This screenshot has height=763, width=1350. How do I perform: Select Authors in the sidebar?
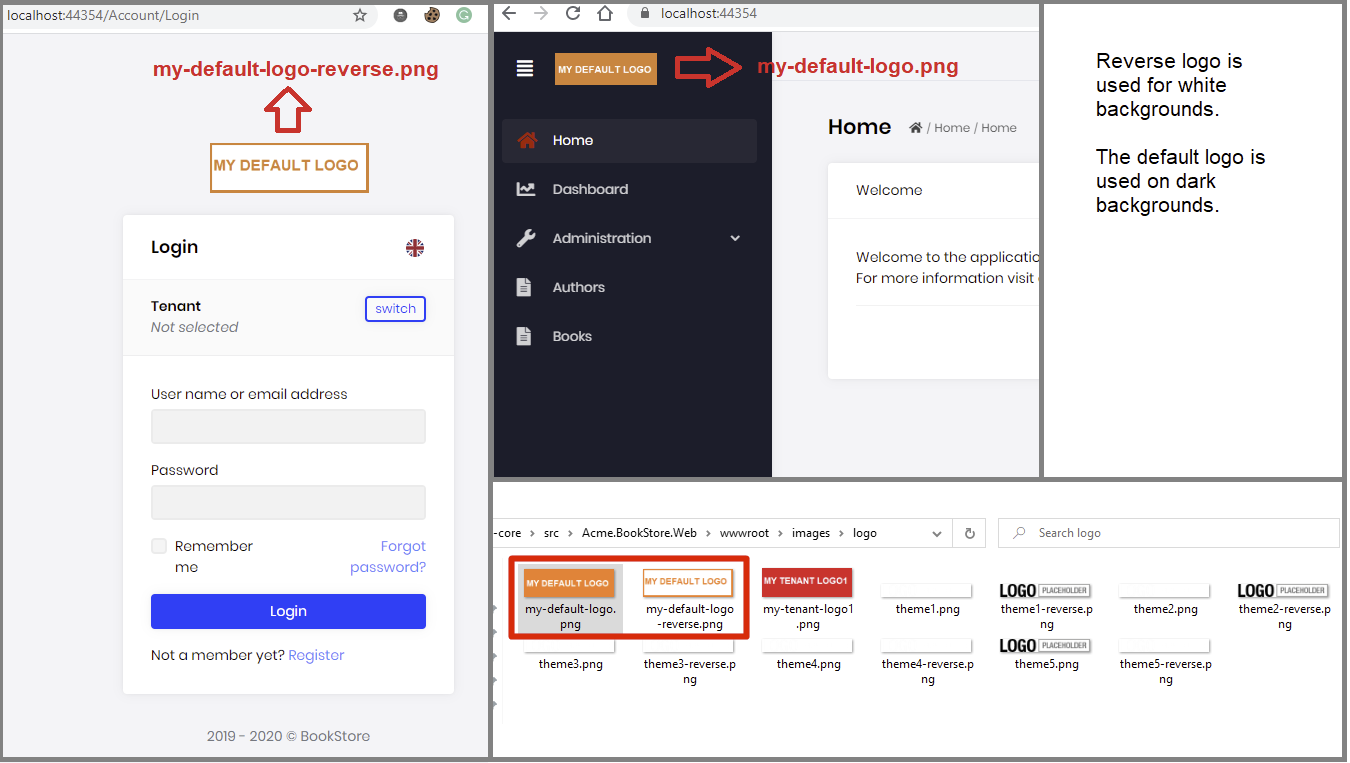(578, 287)
